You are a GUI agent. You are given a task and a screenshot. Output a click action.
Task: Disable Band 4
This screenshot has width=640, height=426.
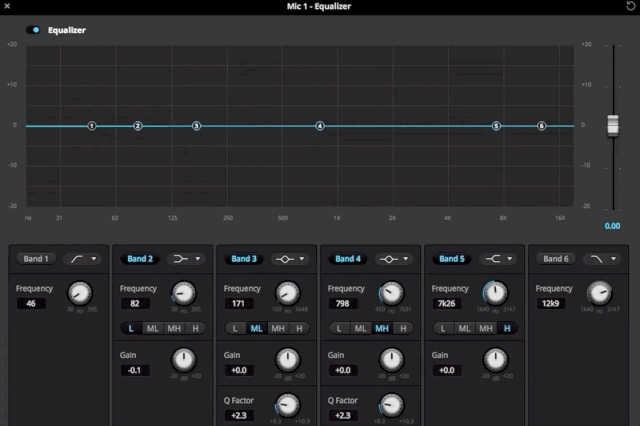click(x=348, y=259)
